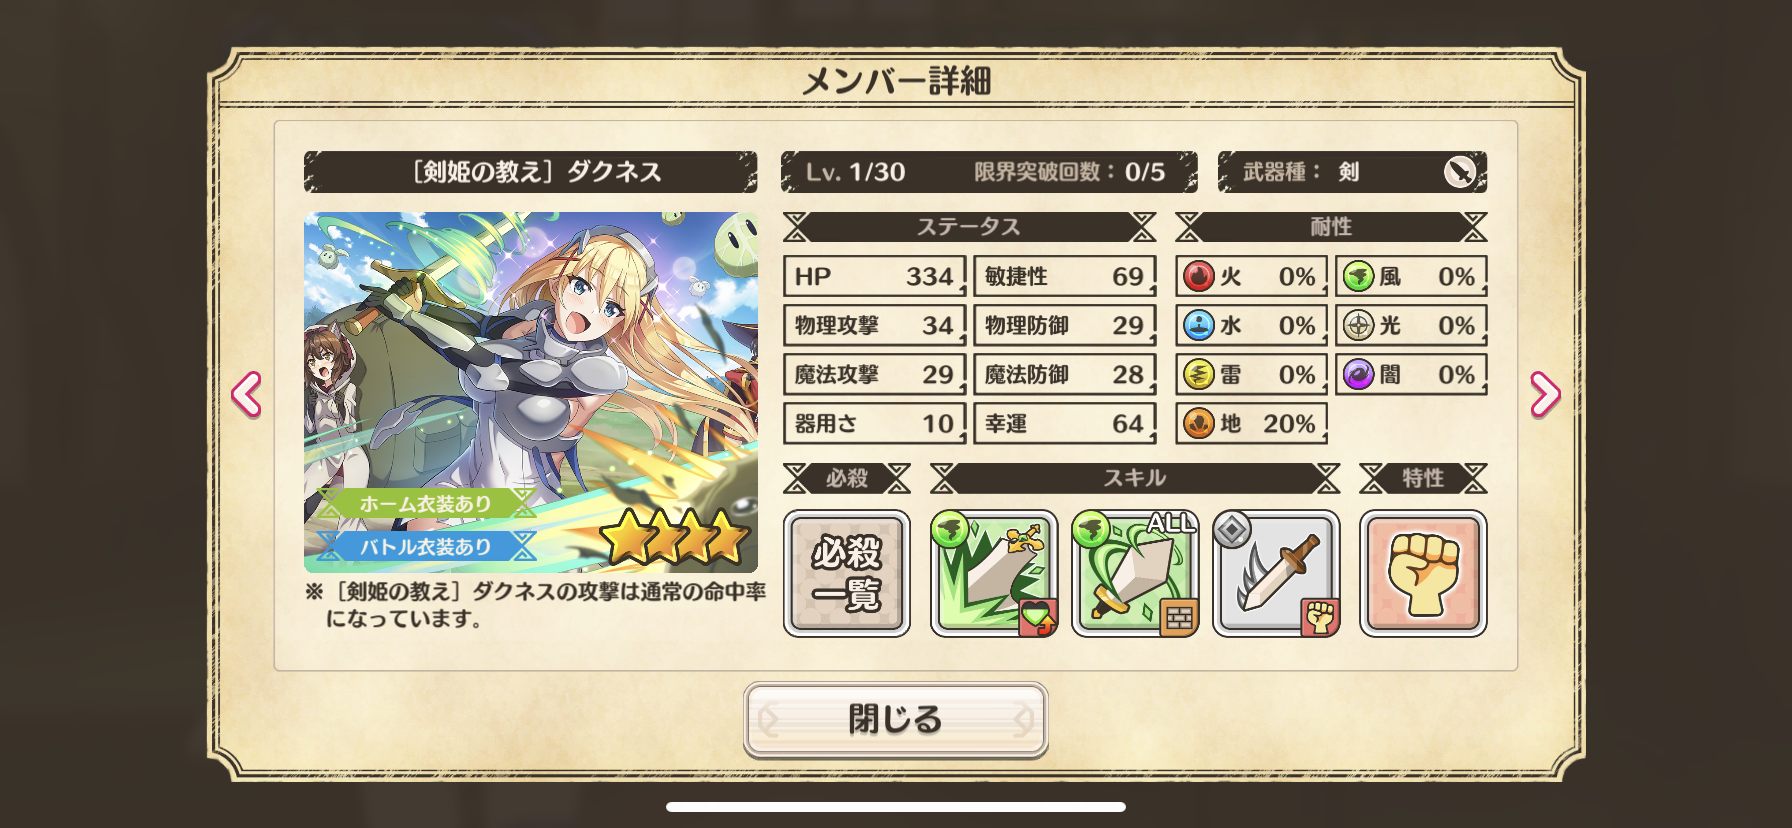Click the fire resistance icon
This screenshot has height=828, width=1792.
pos(1198,276)
